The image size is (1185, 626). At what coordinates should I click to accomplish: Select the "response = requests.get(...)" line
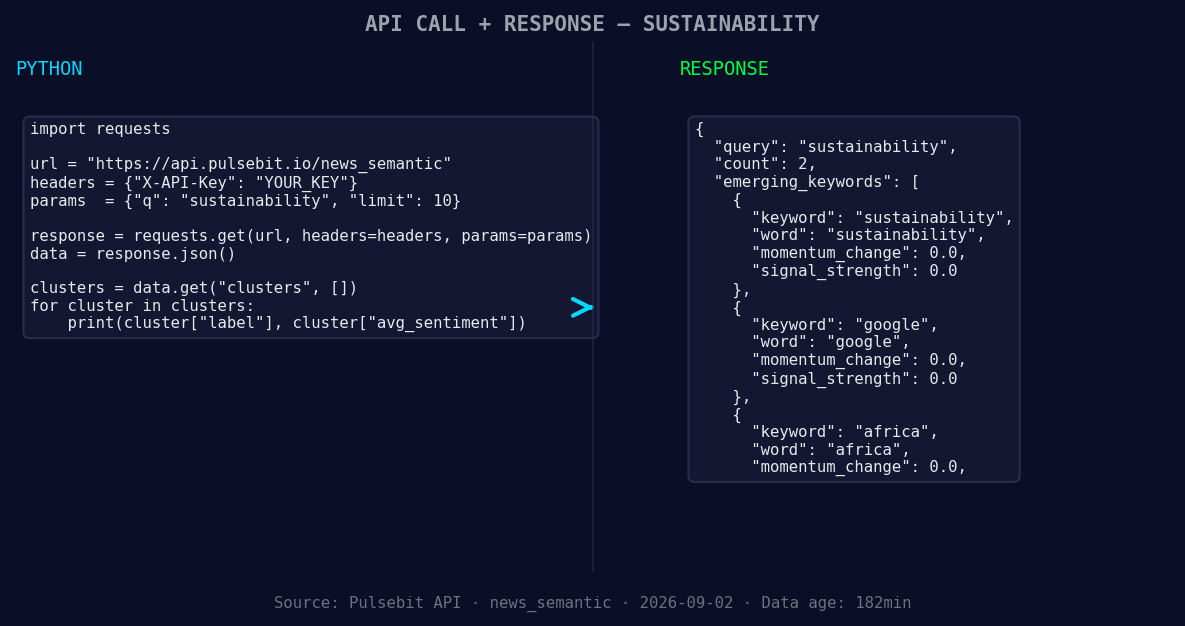coord(311,236)
